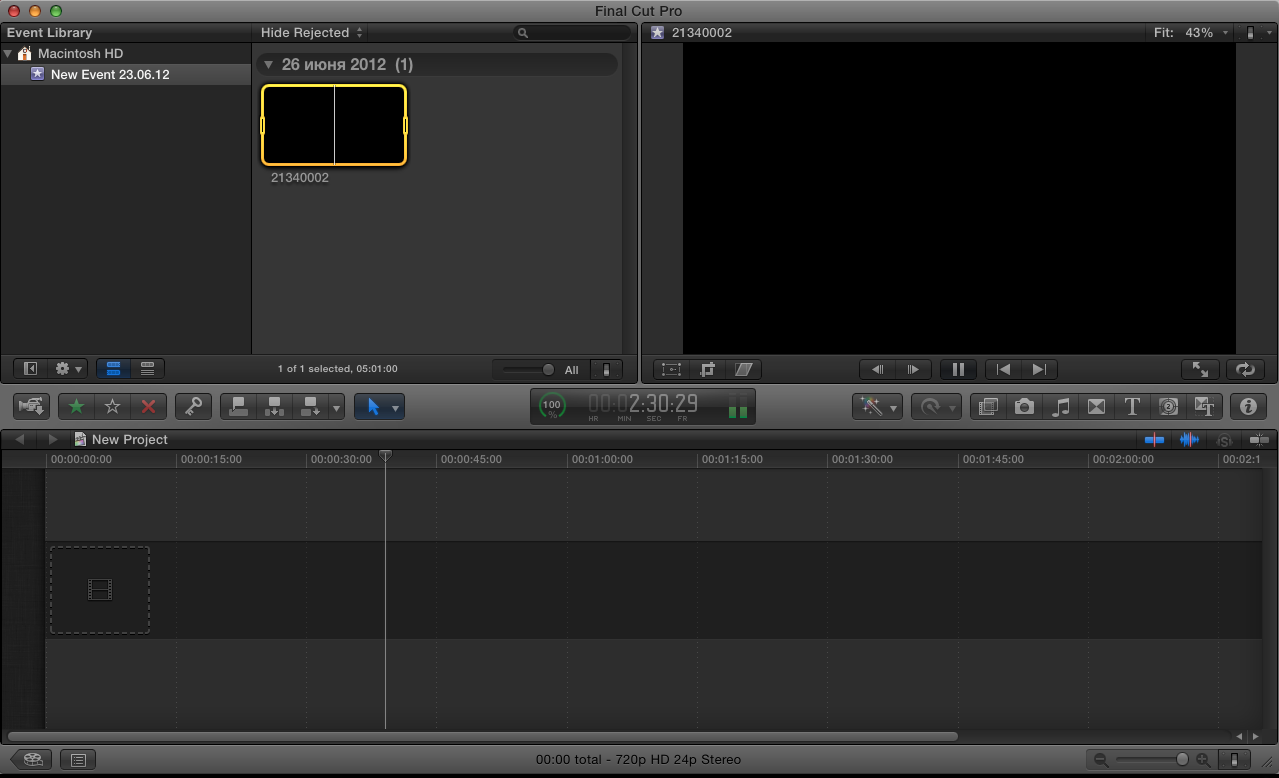
Task: Toggle audio skimming waveform button
Action: click(x=1189, y=439)
